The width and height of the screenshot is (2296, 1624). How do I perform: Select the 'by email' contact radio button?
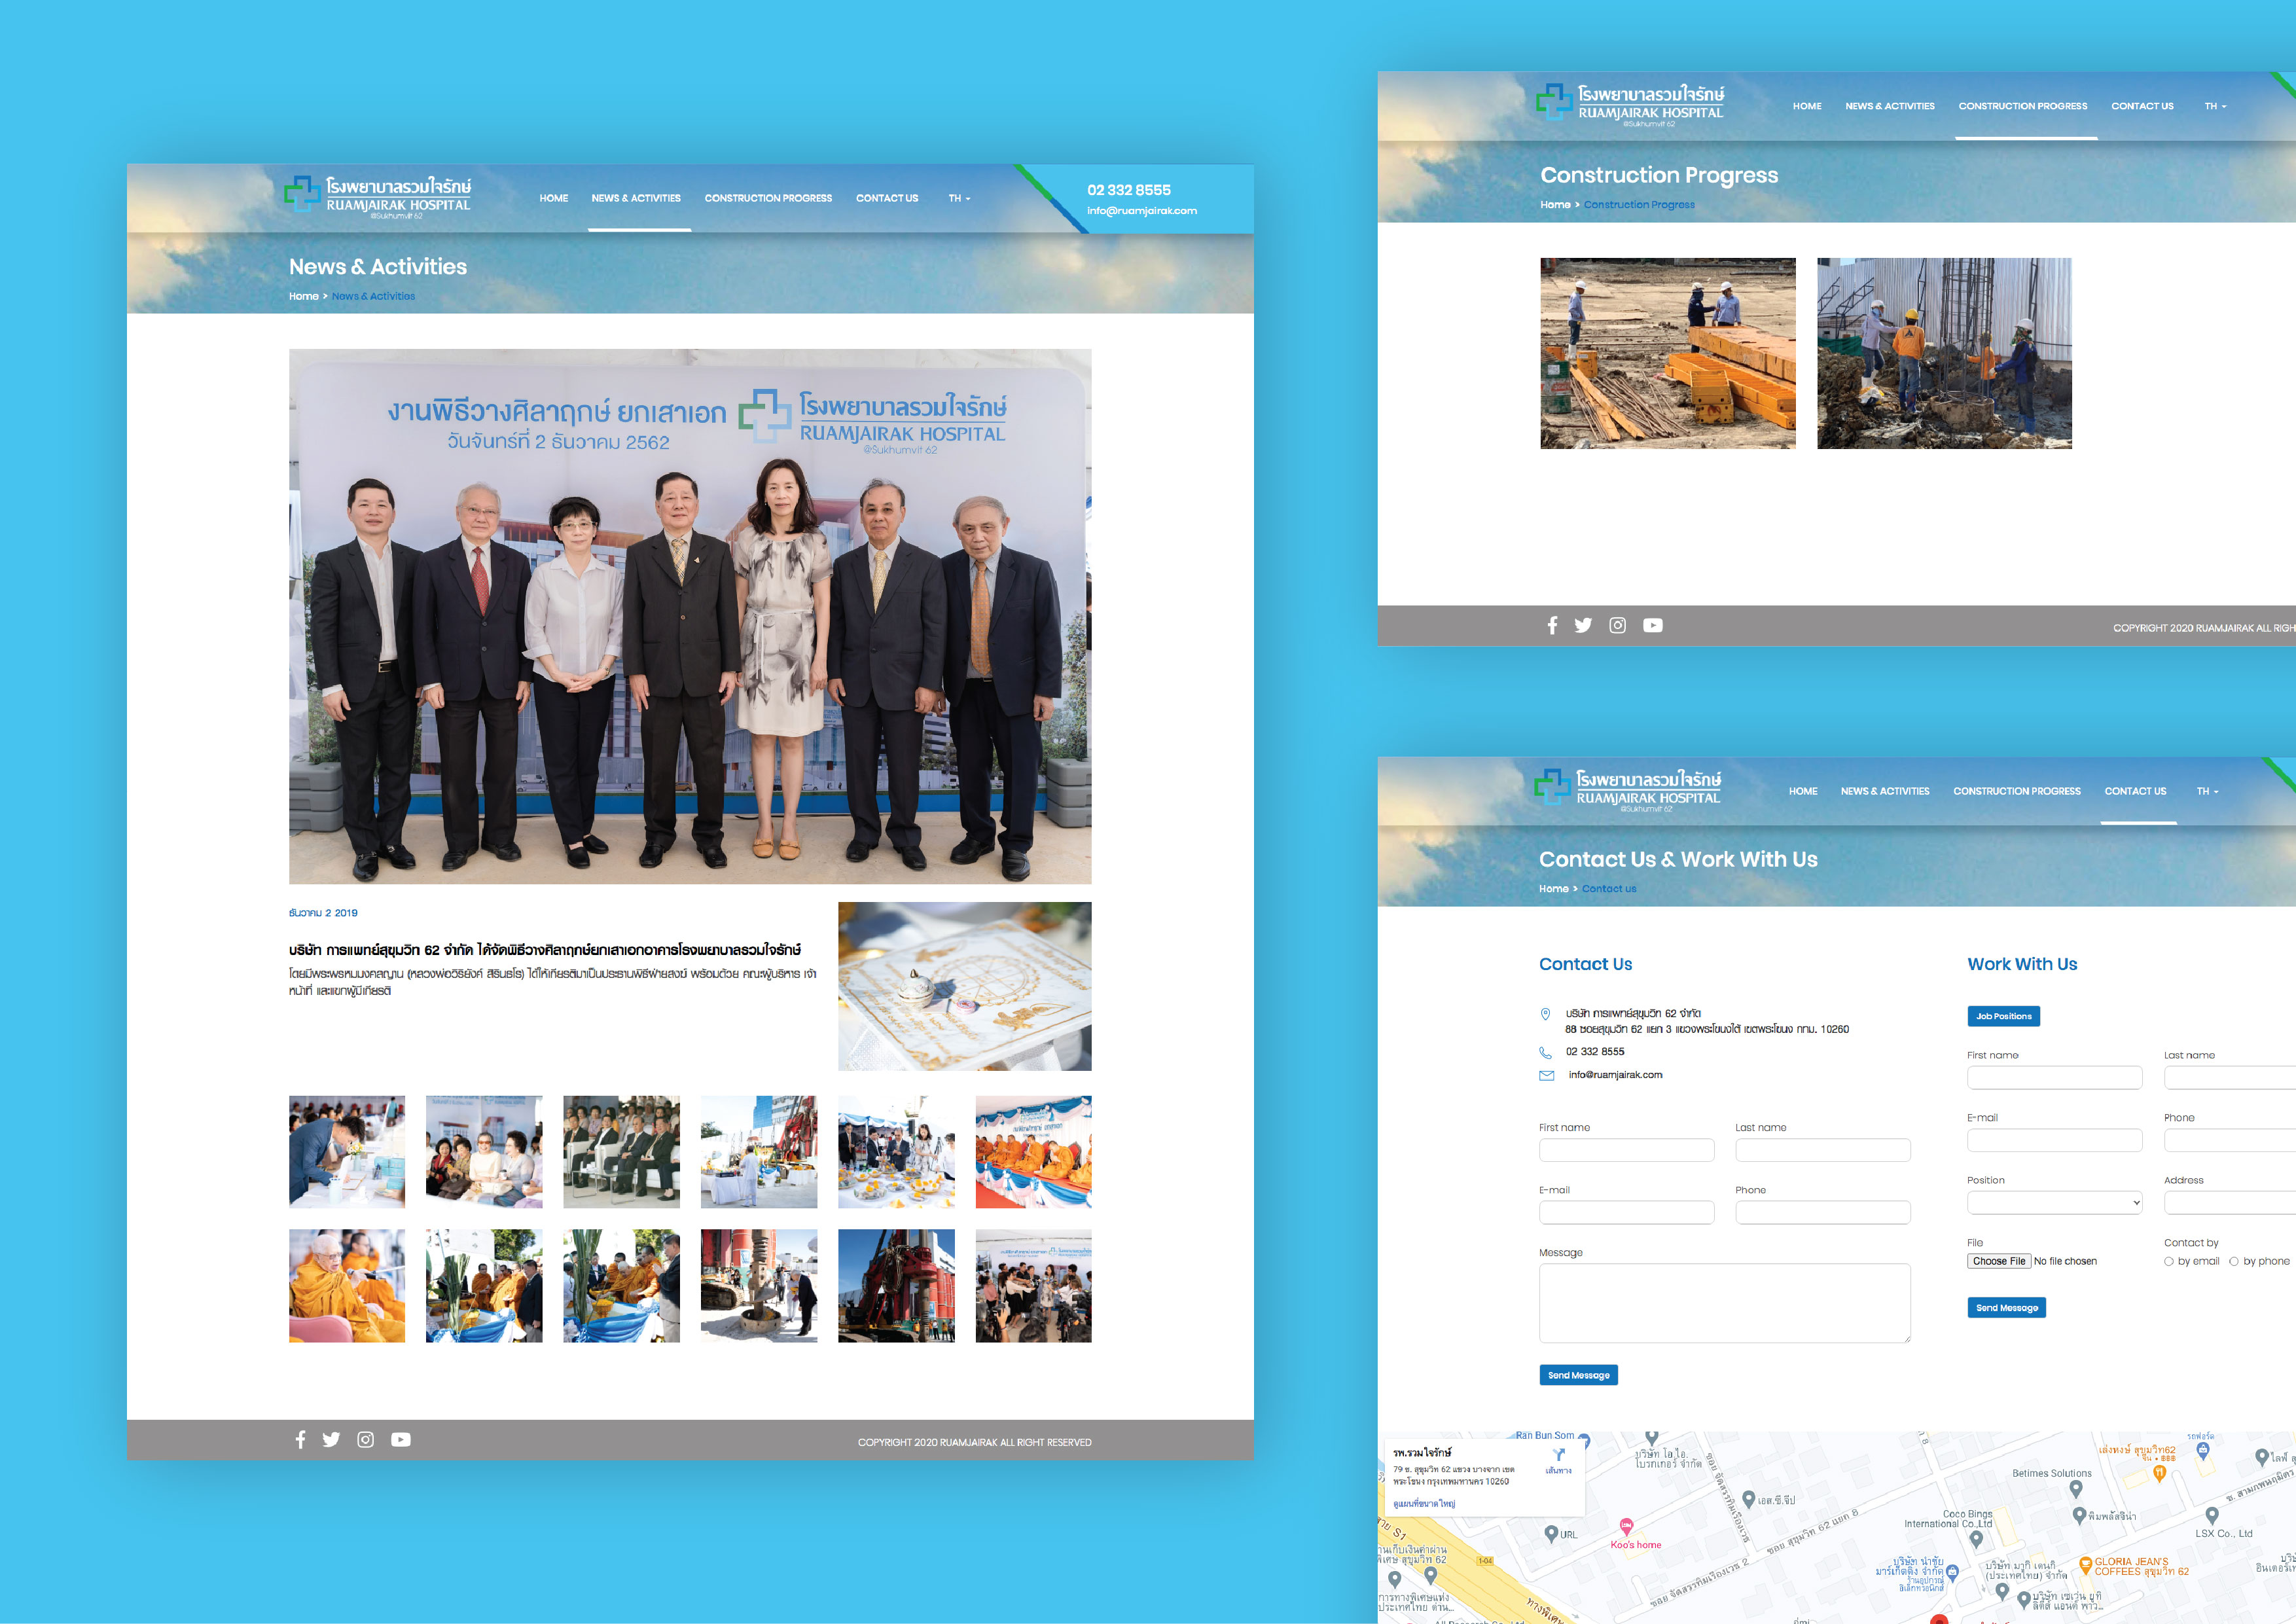tap(2169, 1261)
